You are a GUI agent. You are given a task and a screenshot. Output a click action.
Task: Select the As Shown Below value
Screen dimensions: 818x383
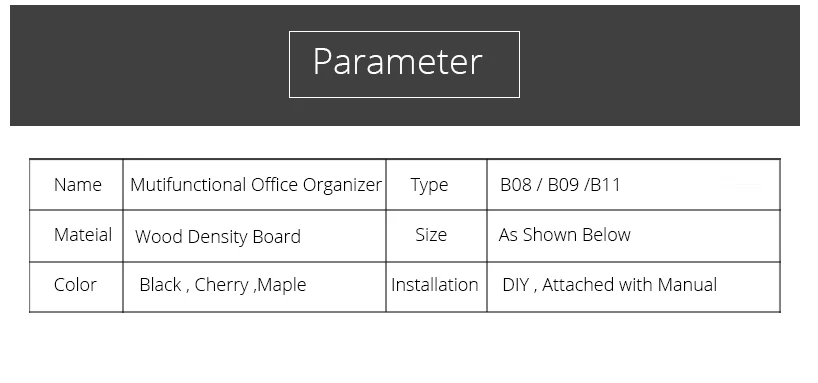tap(564, 235)
